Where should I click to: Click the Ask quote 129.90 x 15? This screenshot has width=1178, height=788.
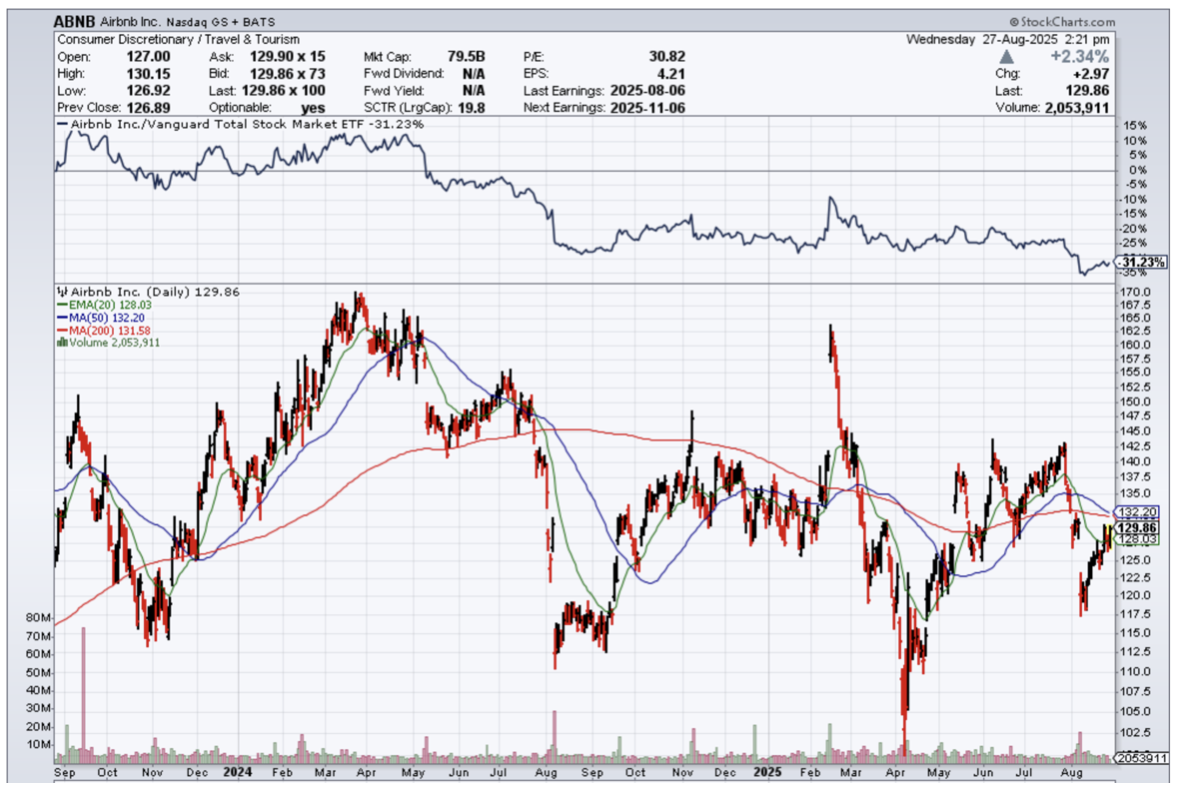[288, 56]
